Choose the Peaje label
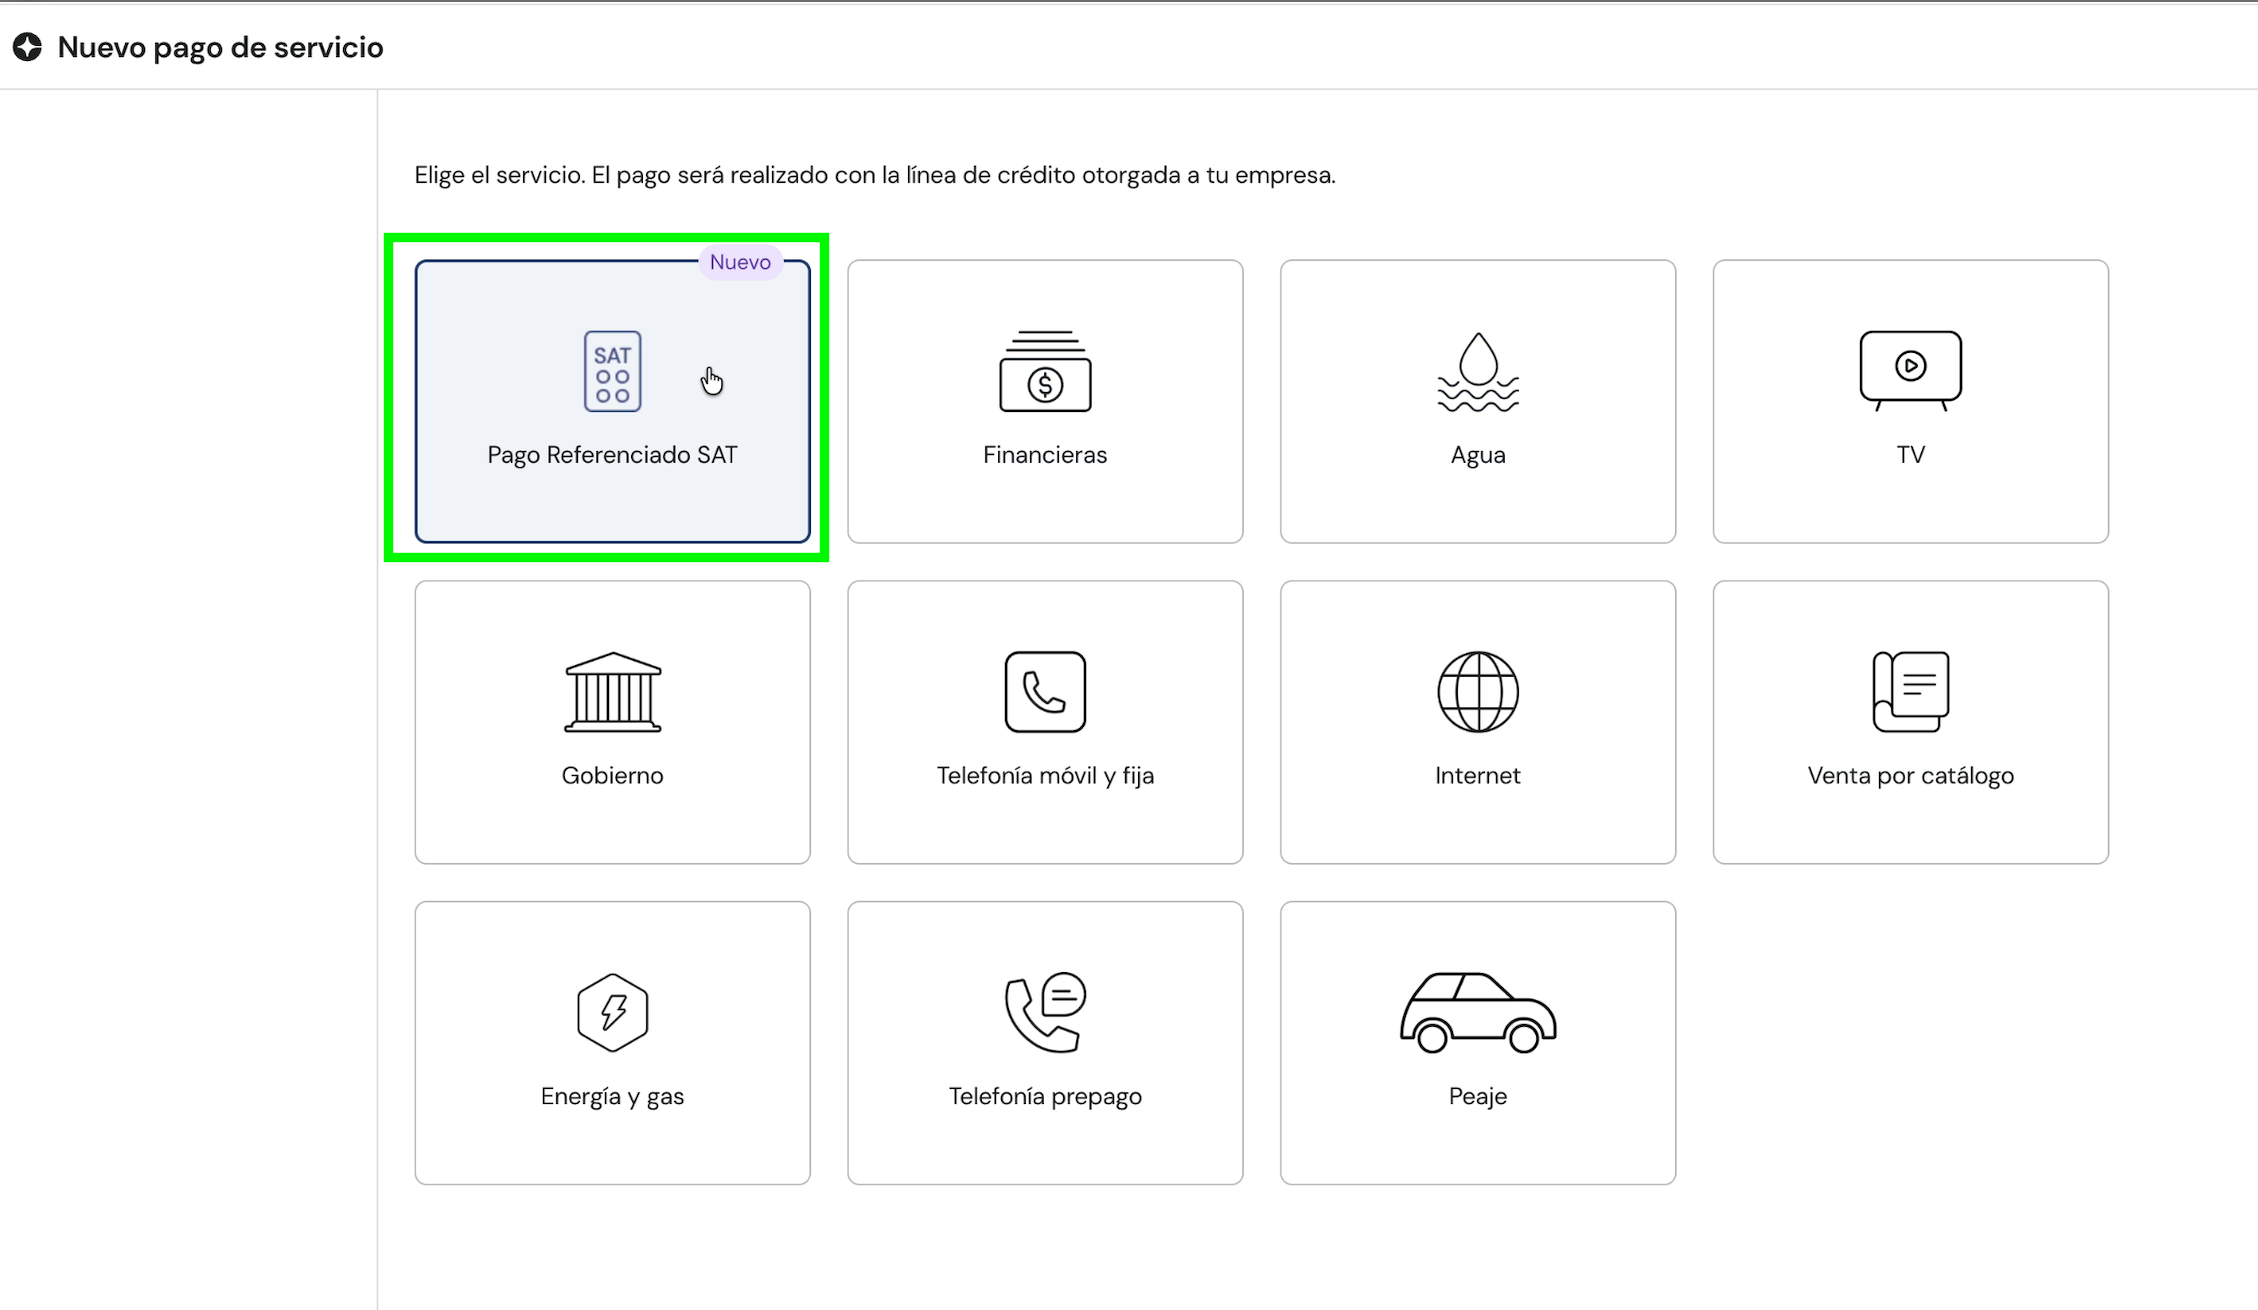Viewport: 2258px width, 1310px height. click(x=1478, y=1097)
